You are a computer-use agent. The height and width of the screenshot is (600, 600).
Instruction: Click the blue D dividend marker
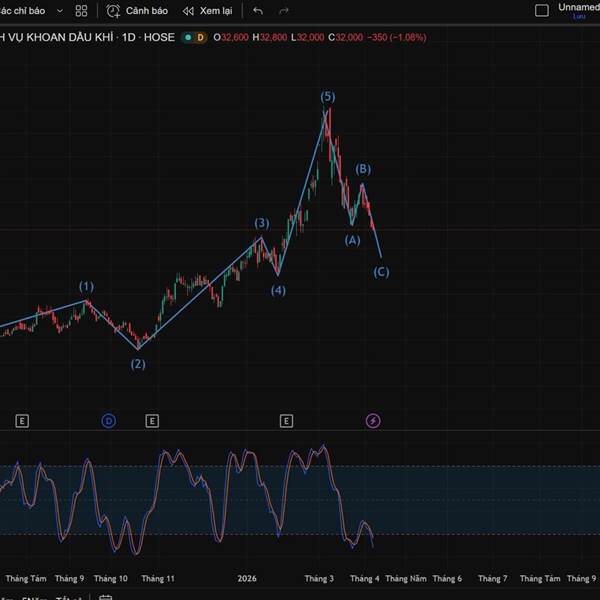[109, 421]
